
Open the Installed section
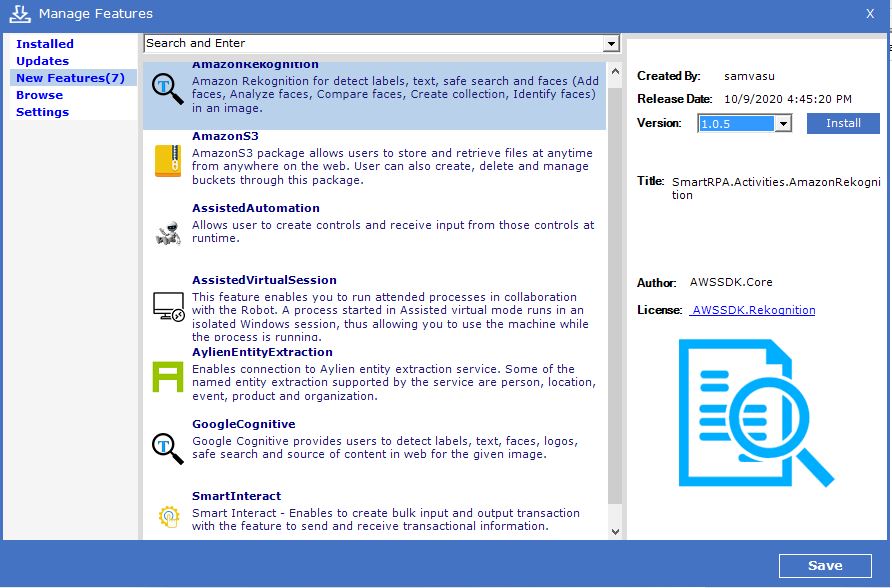pos(45,44)
